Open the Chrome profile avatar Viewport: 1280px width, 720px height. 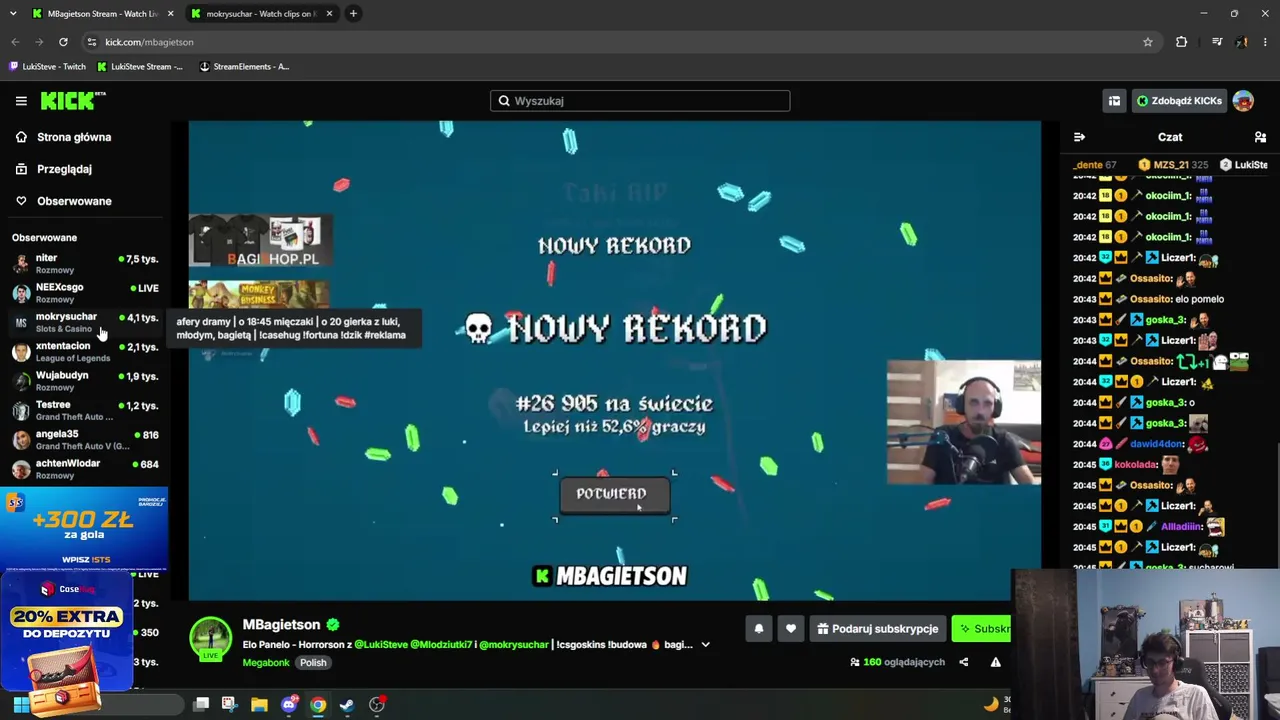pos(1241,42)
